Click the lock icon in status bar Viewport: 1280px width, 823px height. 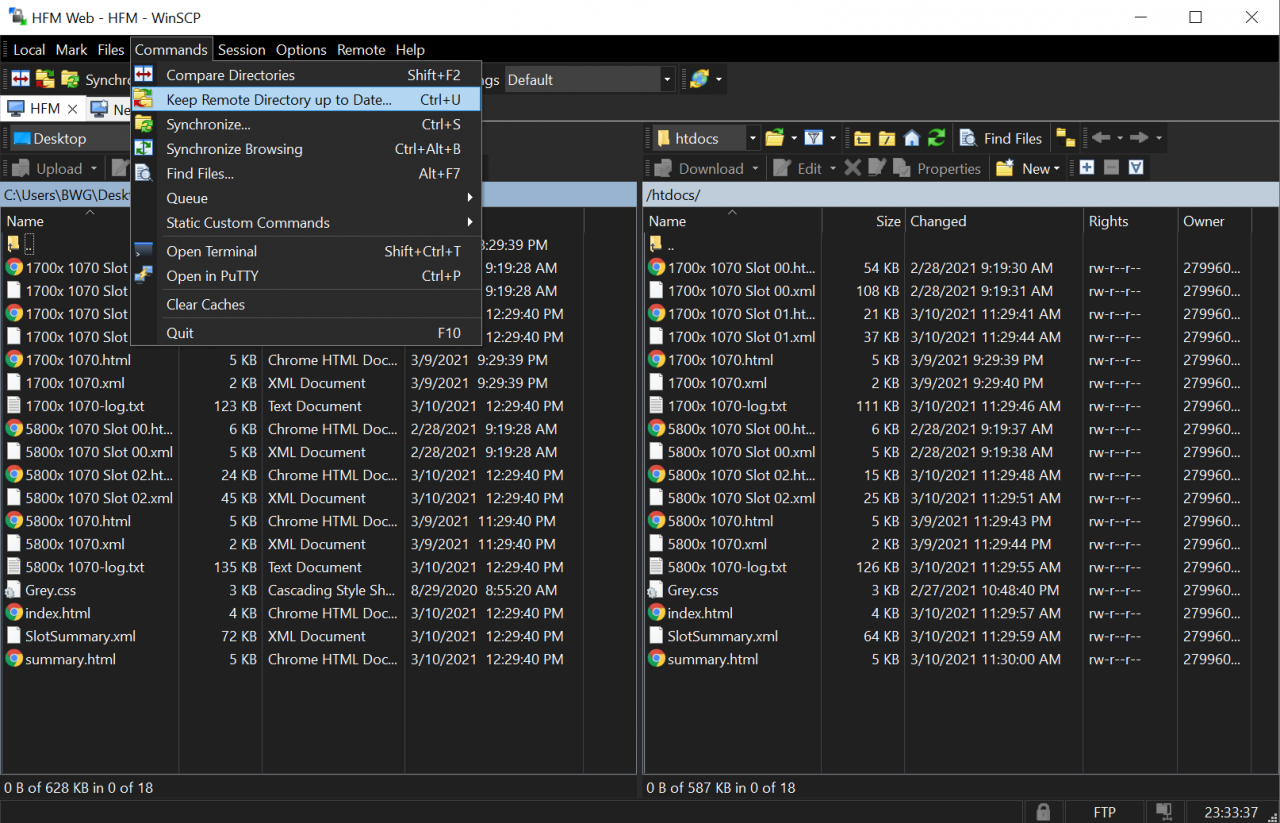click(1043, 811)
